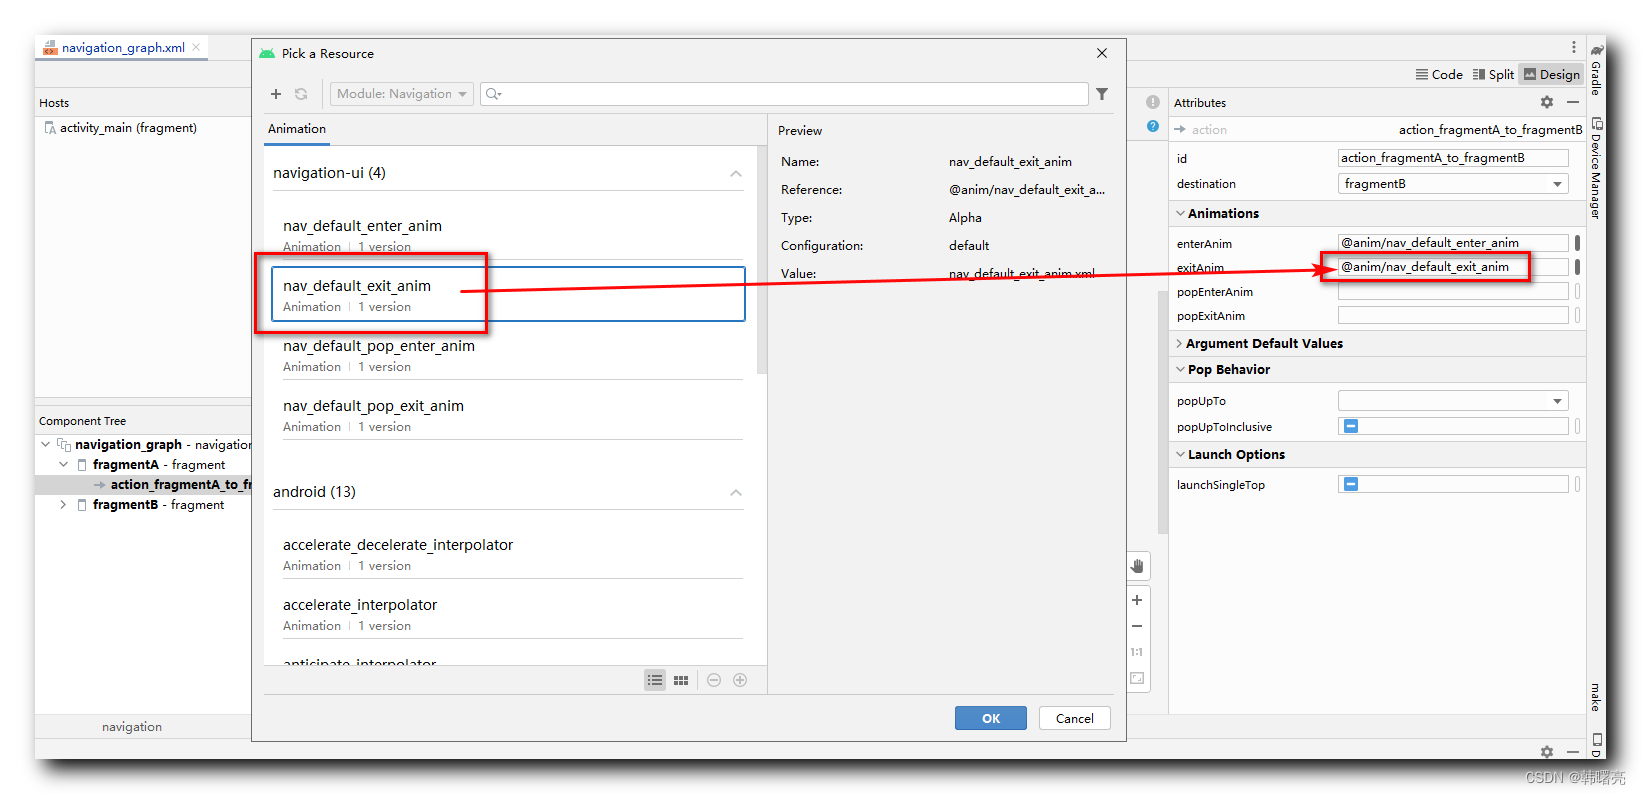
Task: Select nav_default_pop_exit_anim resource
Action: 508,415
